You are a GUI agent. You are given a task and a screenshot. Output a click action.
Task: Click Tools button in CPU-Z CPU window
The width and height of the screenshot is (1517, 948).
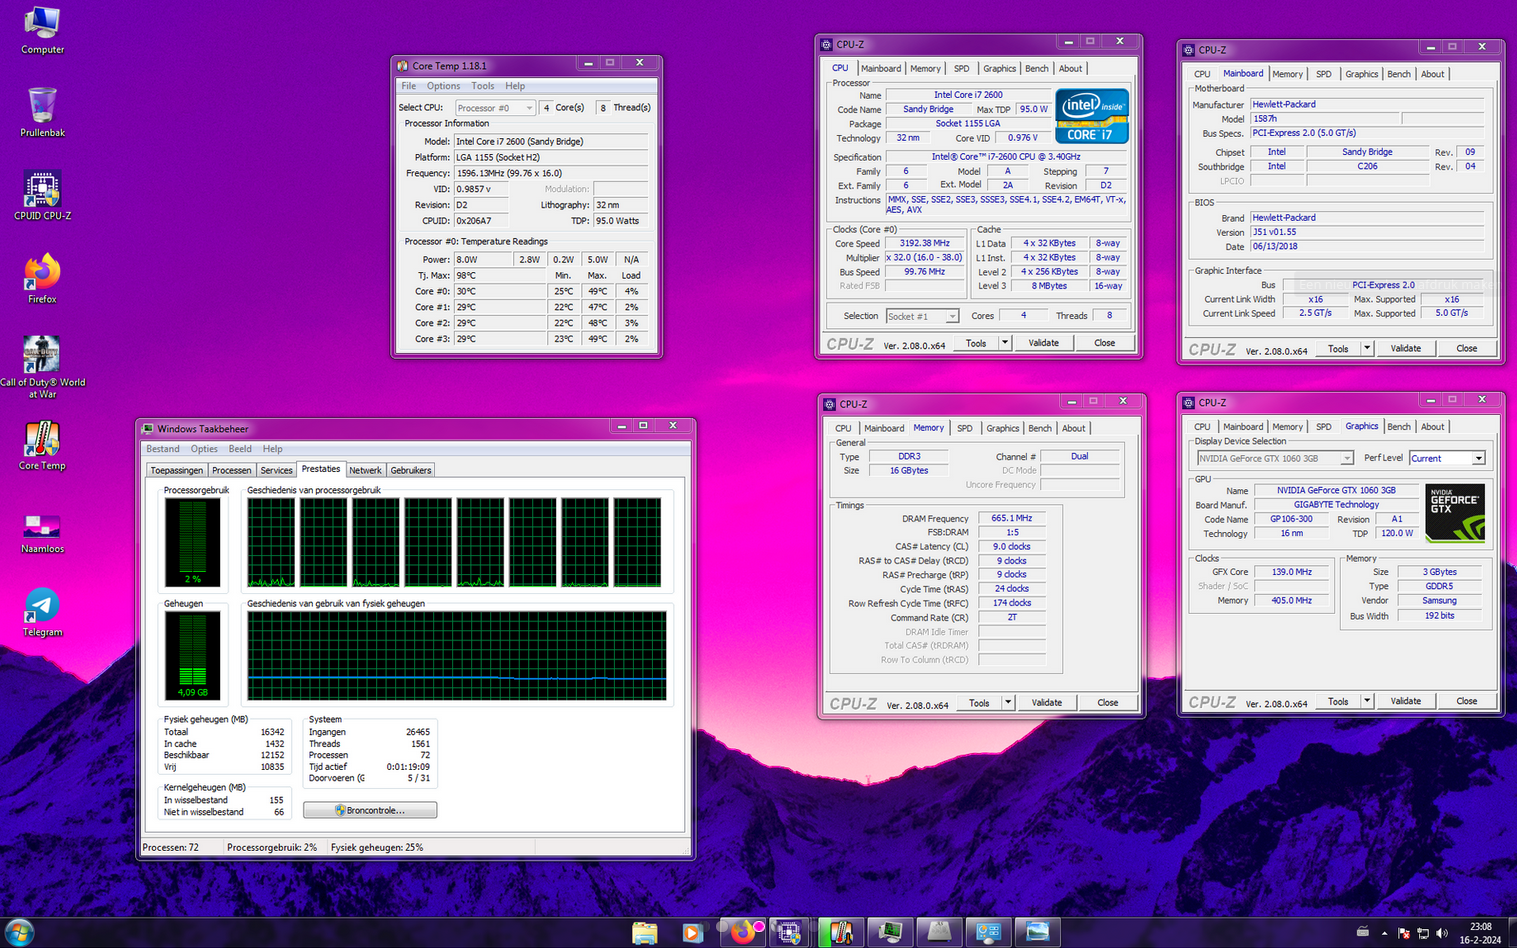[x=976, y=343]
